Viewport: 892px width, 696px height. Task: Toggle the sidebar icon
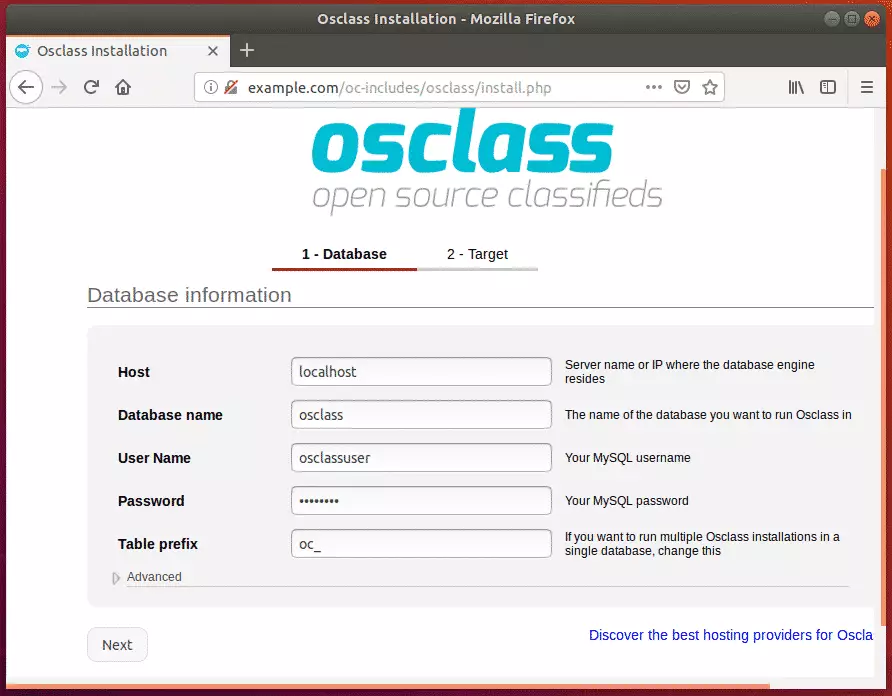point(828,87)
